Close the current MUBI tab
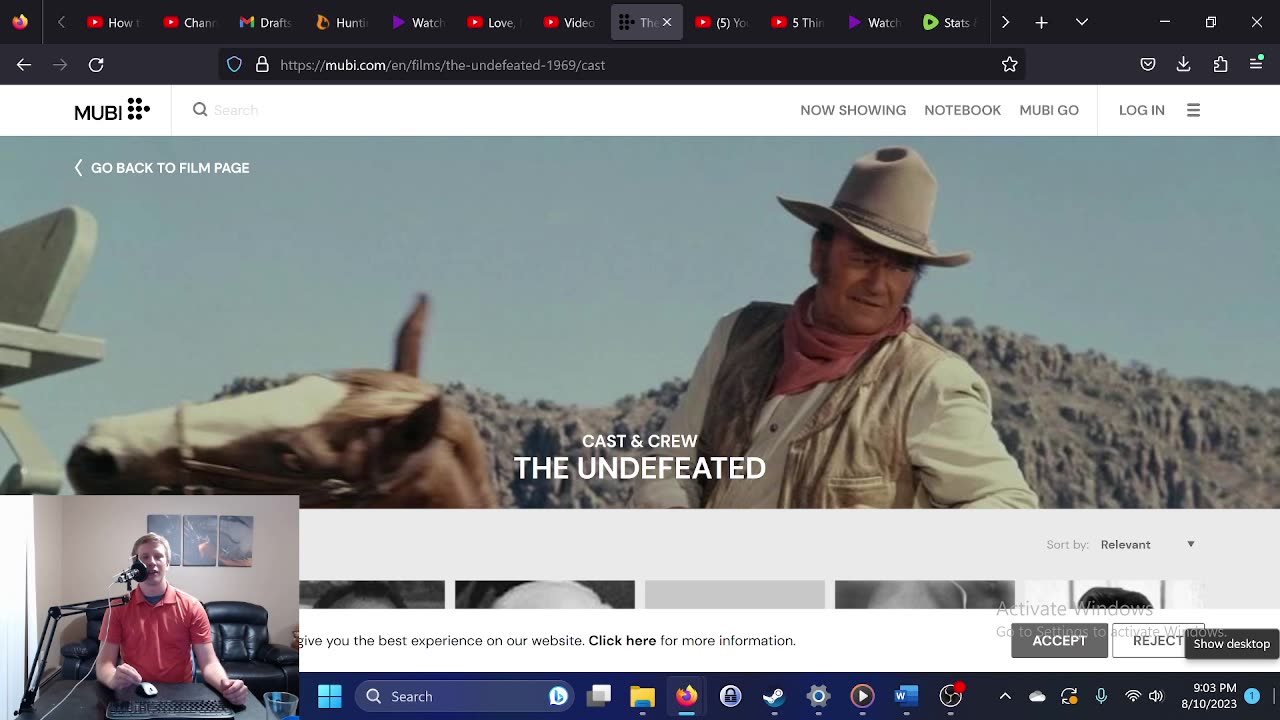 (x=667, y=22)
